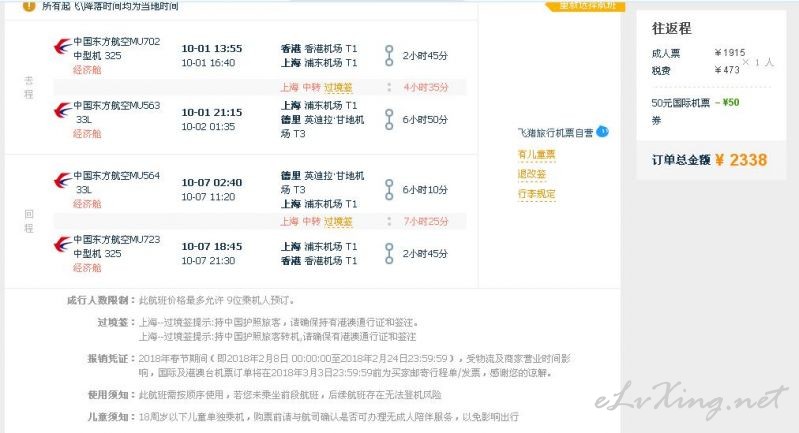
Task: Click the tax amount ¥473
Action: click(727, 70)
